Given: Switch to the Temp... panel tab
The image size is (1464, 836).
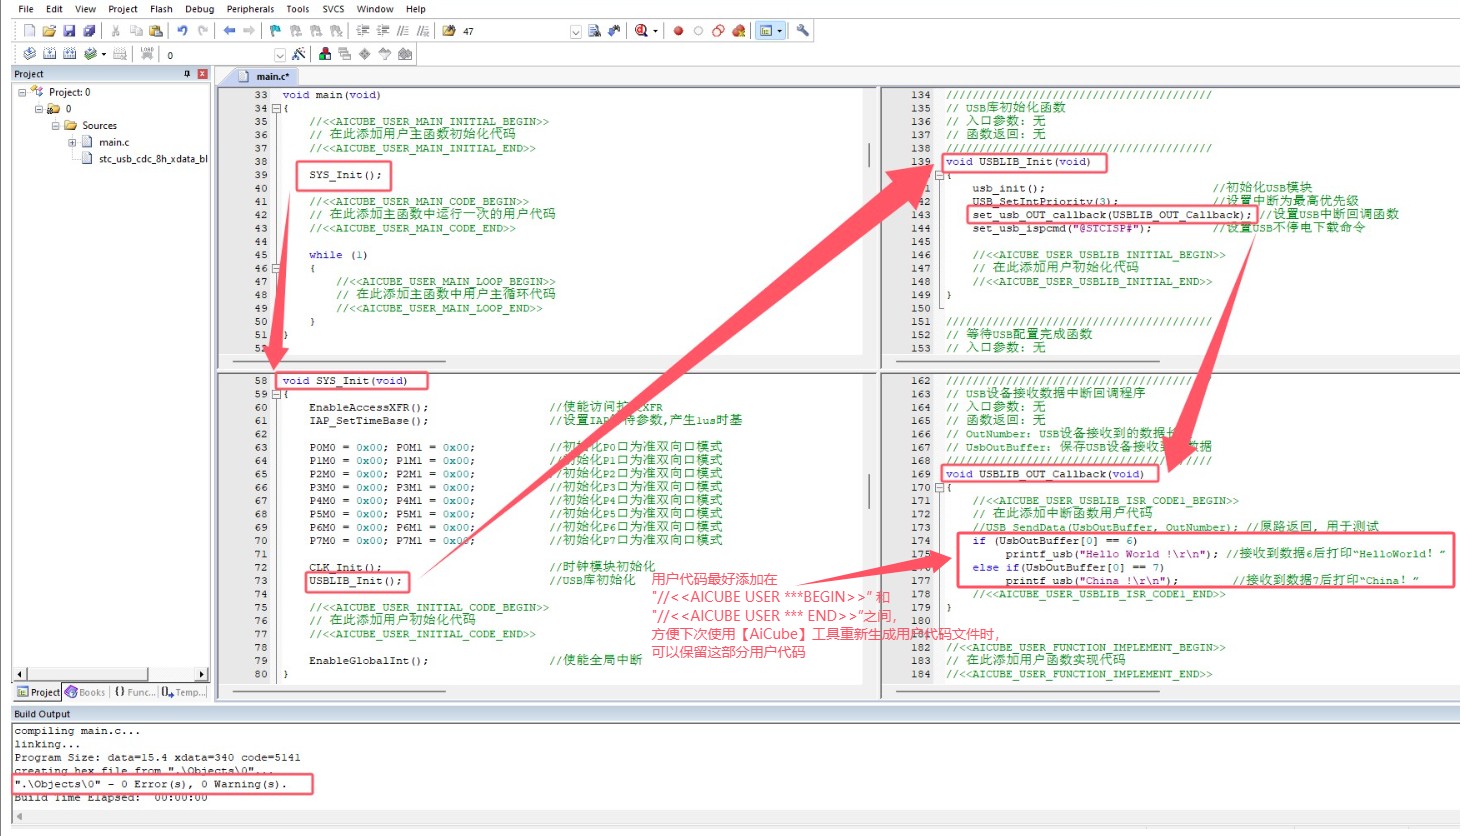Looking at the screenshot, I should click(183, 692).
